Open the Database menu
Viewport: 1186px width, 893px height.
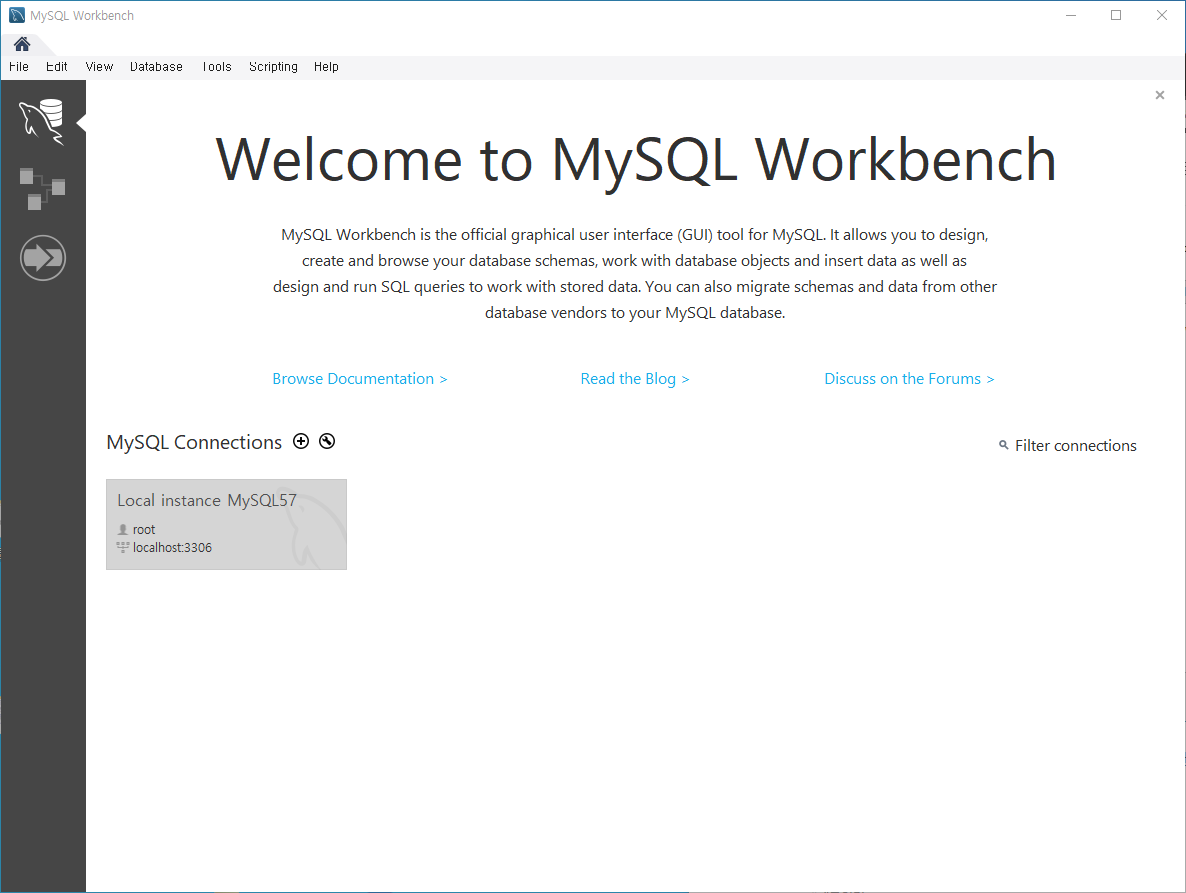(x=157, y=67)
